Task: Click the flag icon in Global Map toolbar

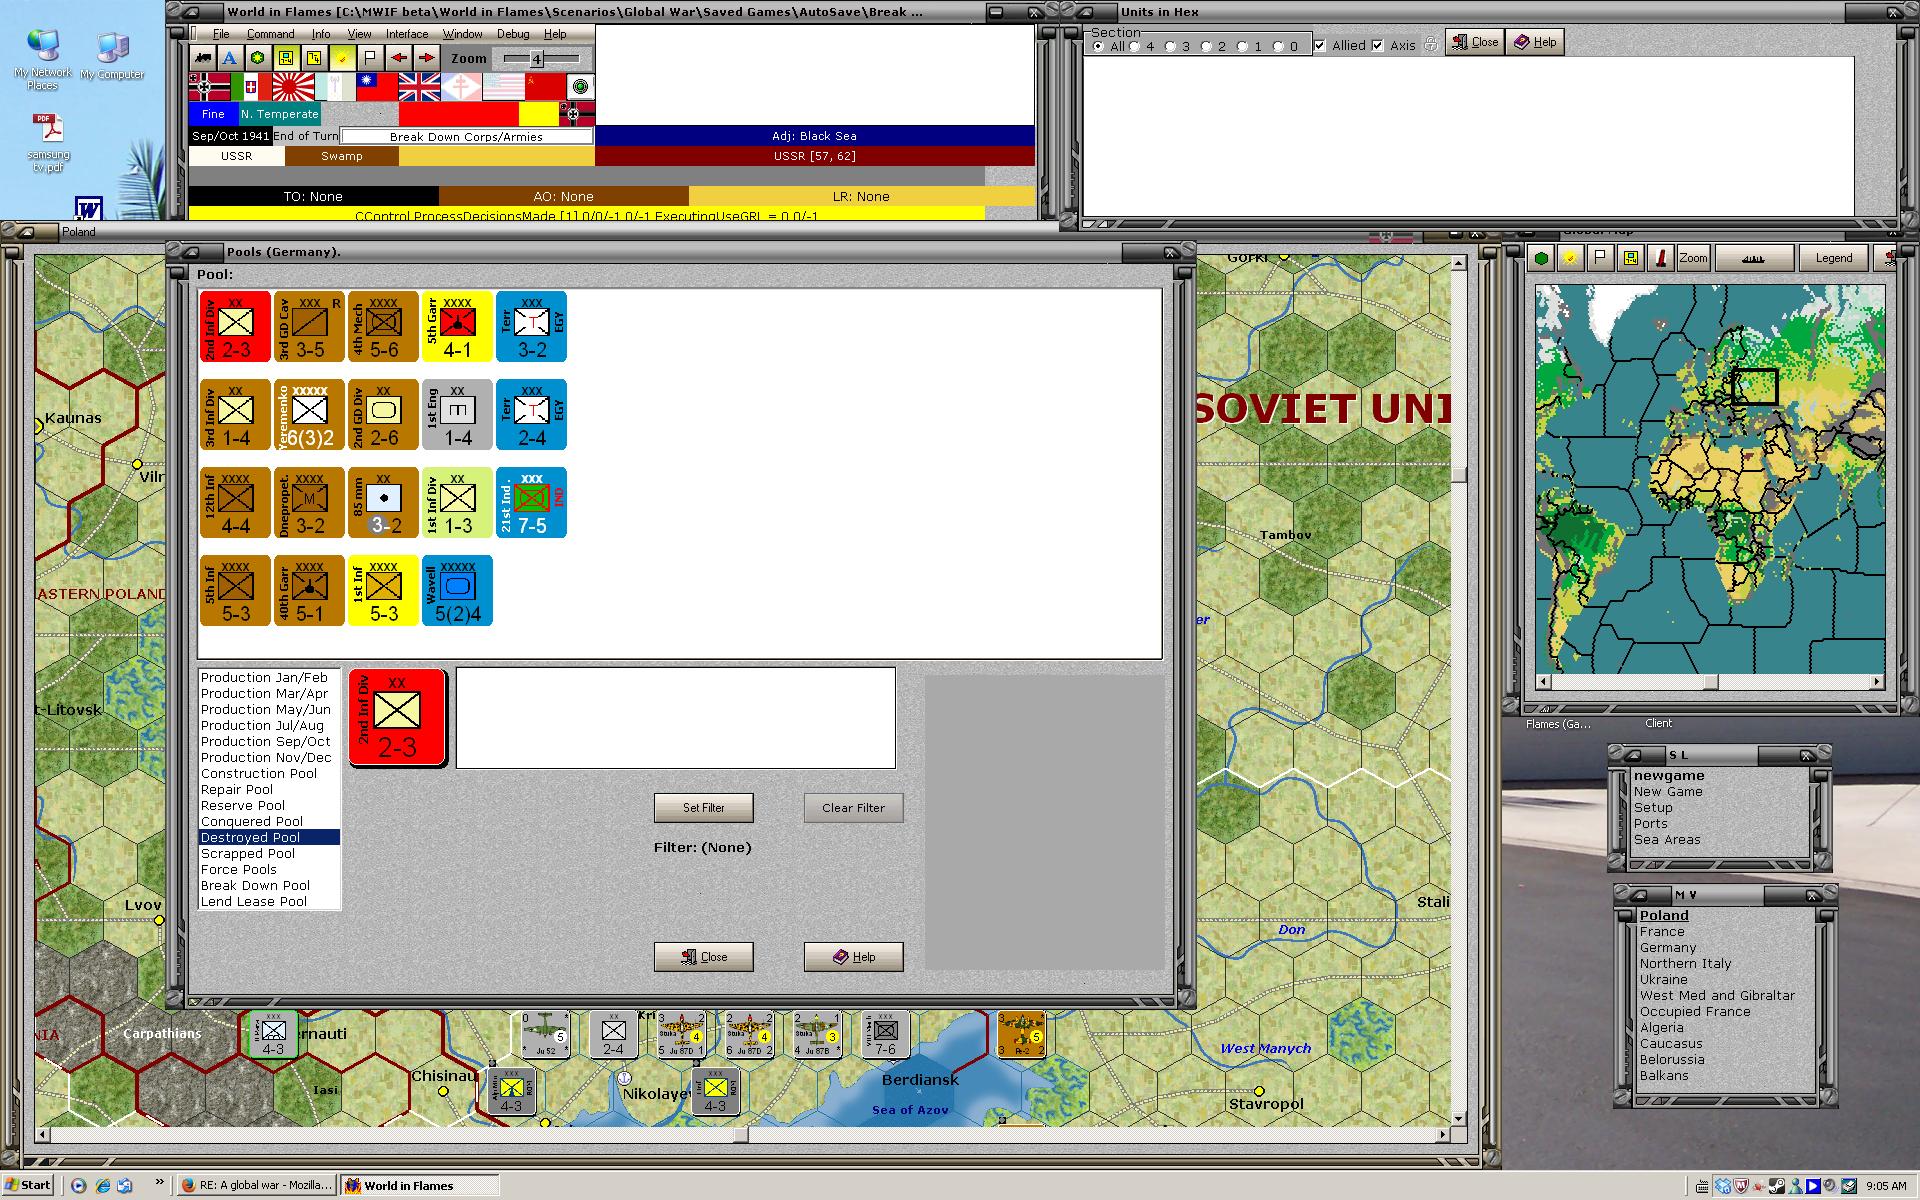Action: tap(1601, 258)
